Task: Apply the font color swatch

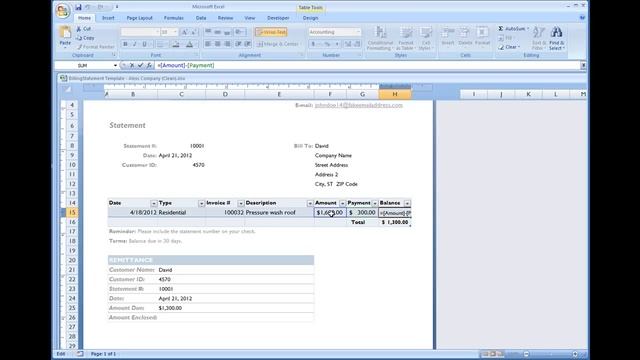Action: 189,44
